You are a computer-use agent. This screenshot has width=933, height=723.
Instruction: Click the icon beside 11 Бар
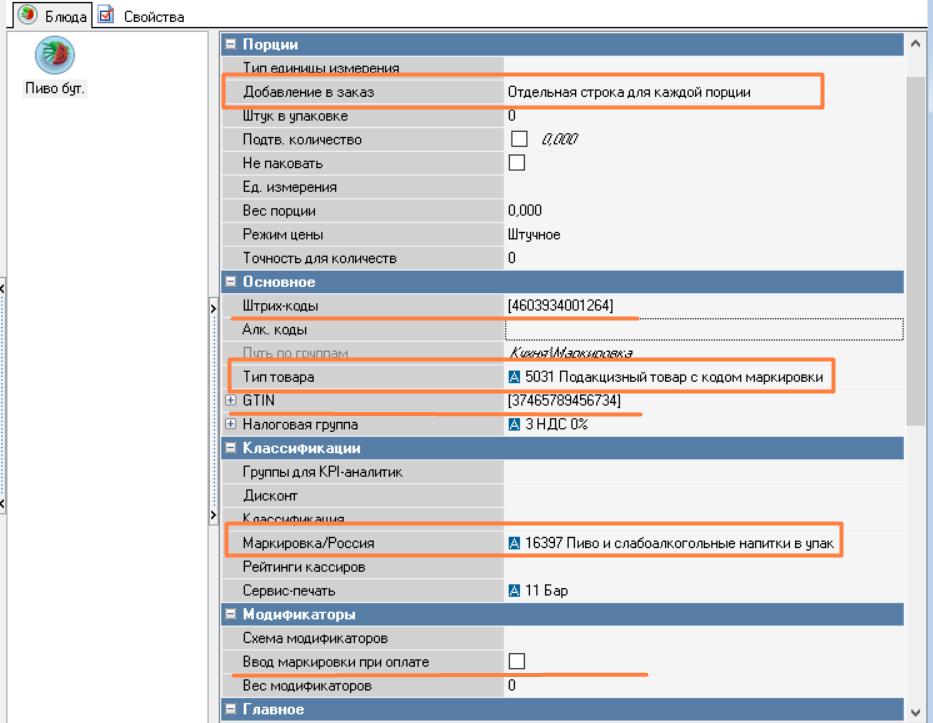coord(514,591)
